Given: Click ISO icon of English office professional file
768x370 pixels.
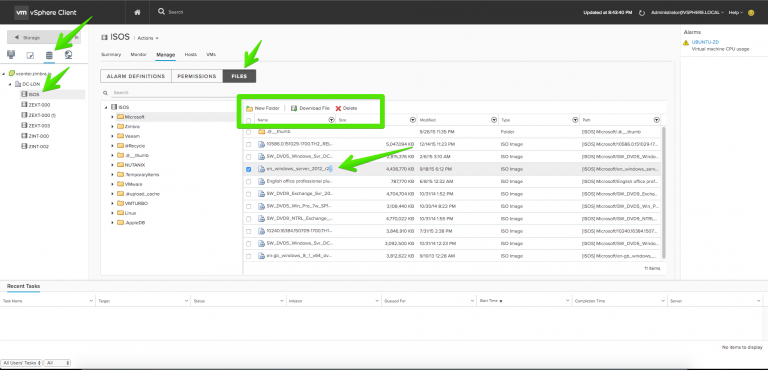Looking at the screenshot, I should [262, 181].
